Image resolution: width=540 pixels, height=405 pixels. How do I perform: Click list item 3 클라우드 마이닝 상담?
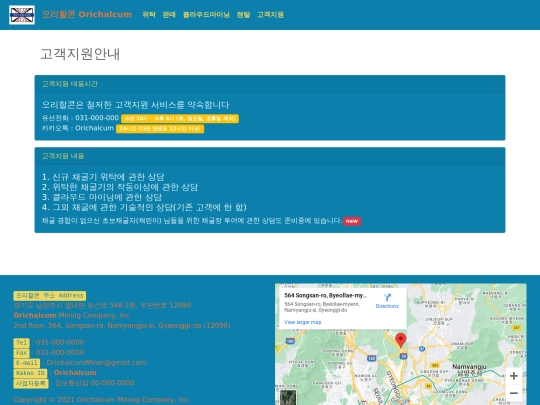(102, 197)
